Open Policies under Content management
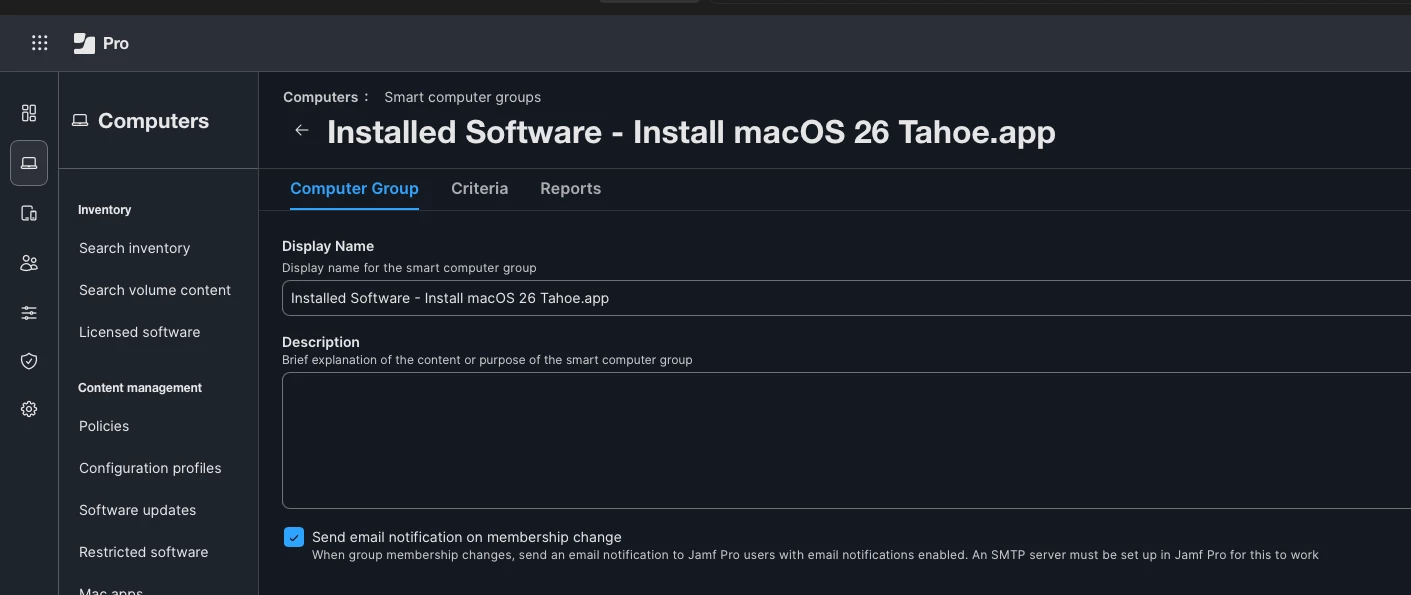 104,426
